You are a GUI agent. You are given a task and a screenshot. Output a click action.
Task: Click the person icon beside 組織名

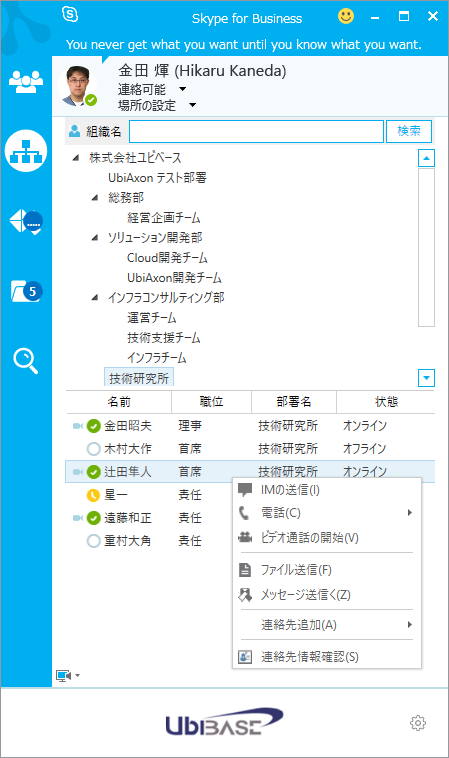pos(74,131)
